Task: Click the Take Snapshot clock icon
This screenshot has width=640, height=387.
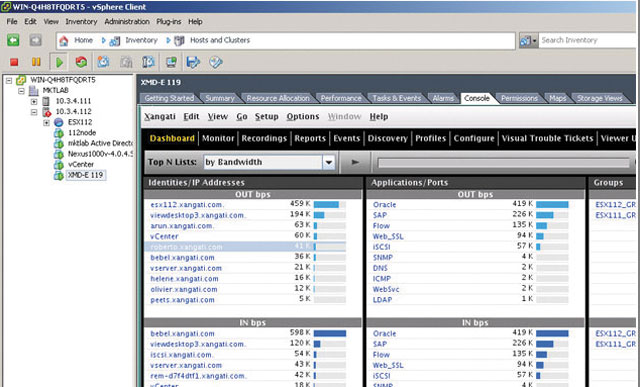Action: tap(103, 62)
